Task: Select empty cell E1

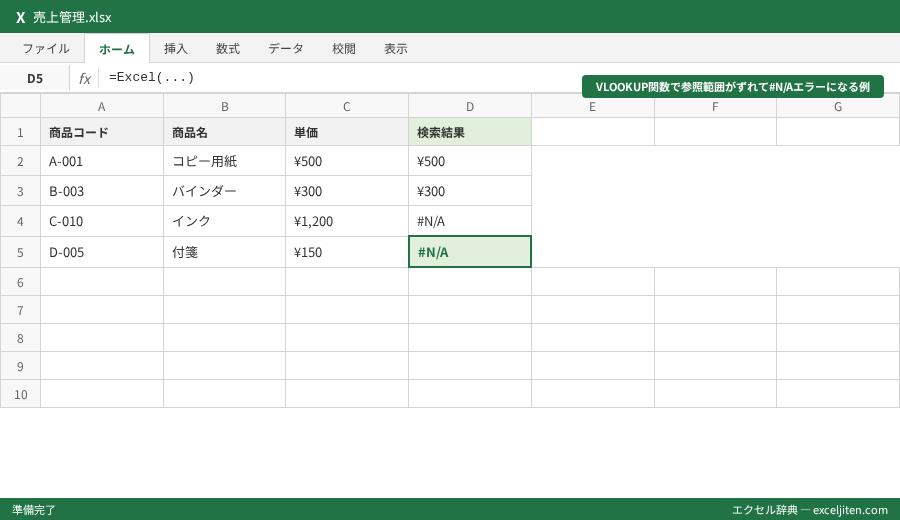Action: tap(593, 132)
